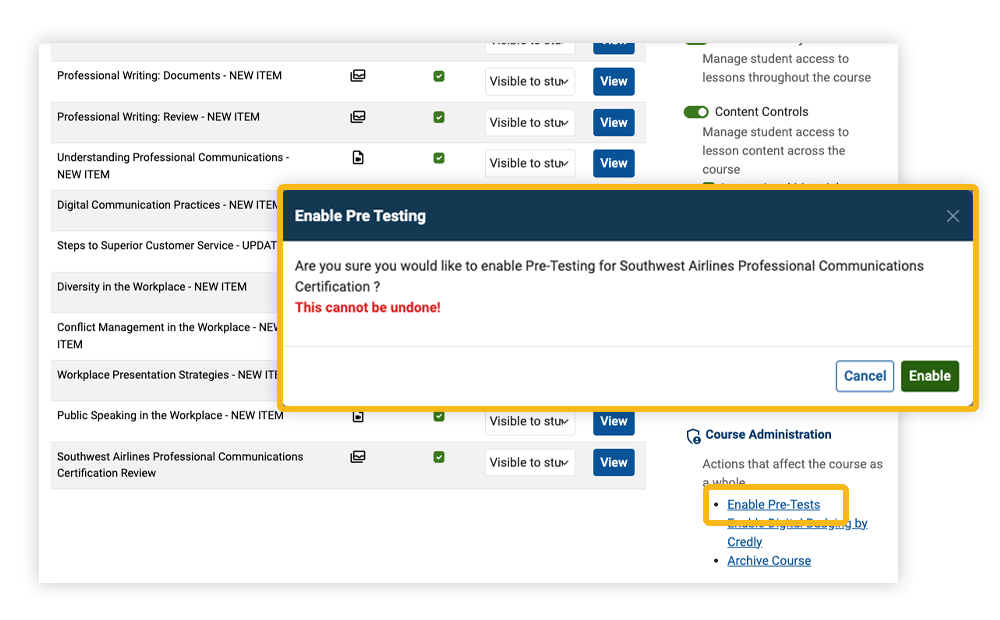
Task: Click the document icon for Public Speaking in the Workplace
Action: coord(358,416)
